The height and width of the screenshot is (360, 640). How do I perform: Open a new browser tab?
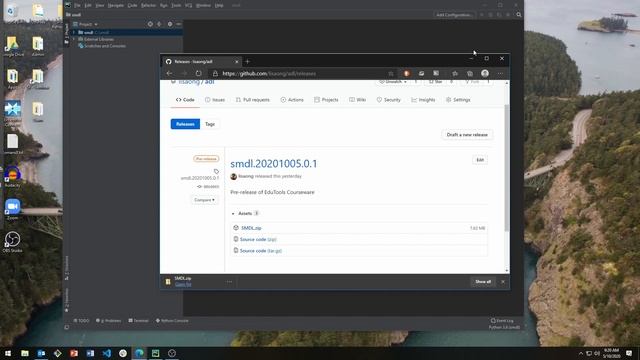pos(247,62)
